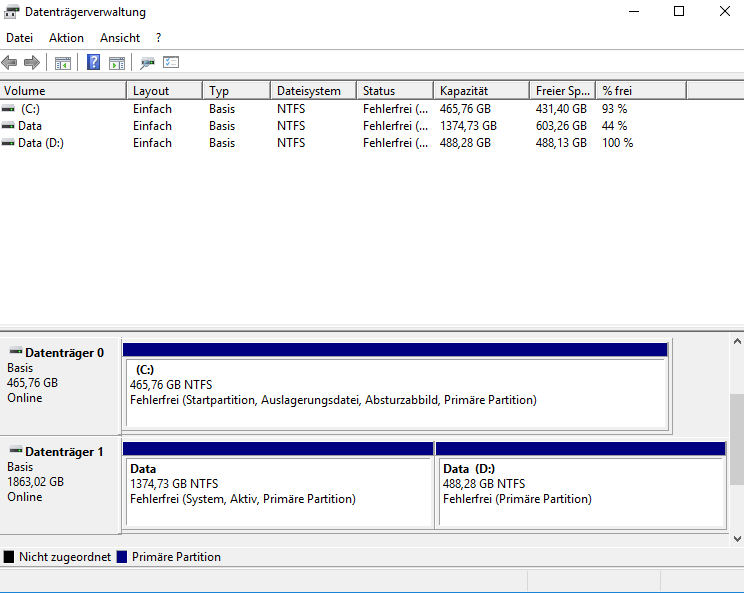Image resolution: width=744 pixels, height=593 pixels.
Task: Click the blue Primäre Partition legend swatch
Action: [121, 556]
